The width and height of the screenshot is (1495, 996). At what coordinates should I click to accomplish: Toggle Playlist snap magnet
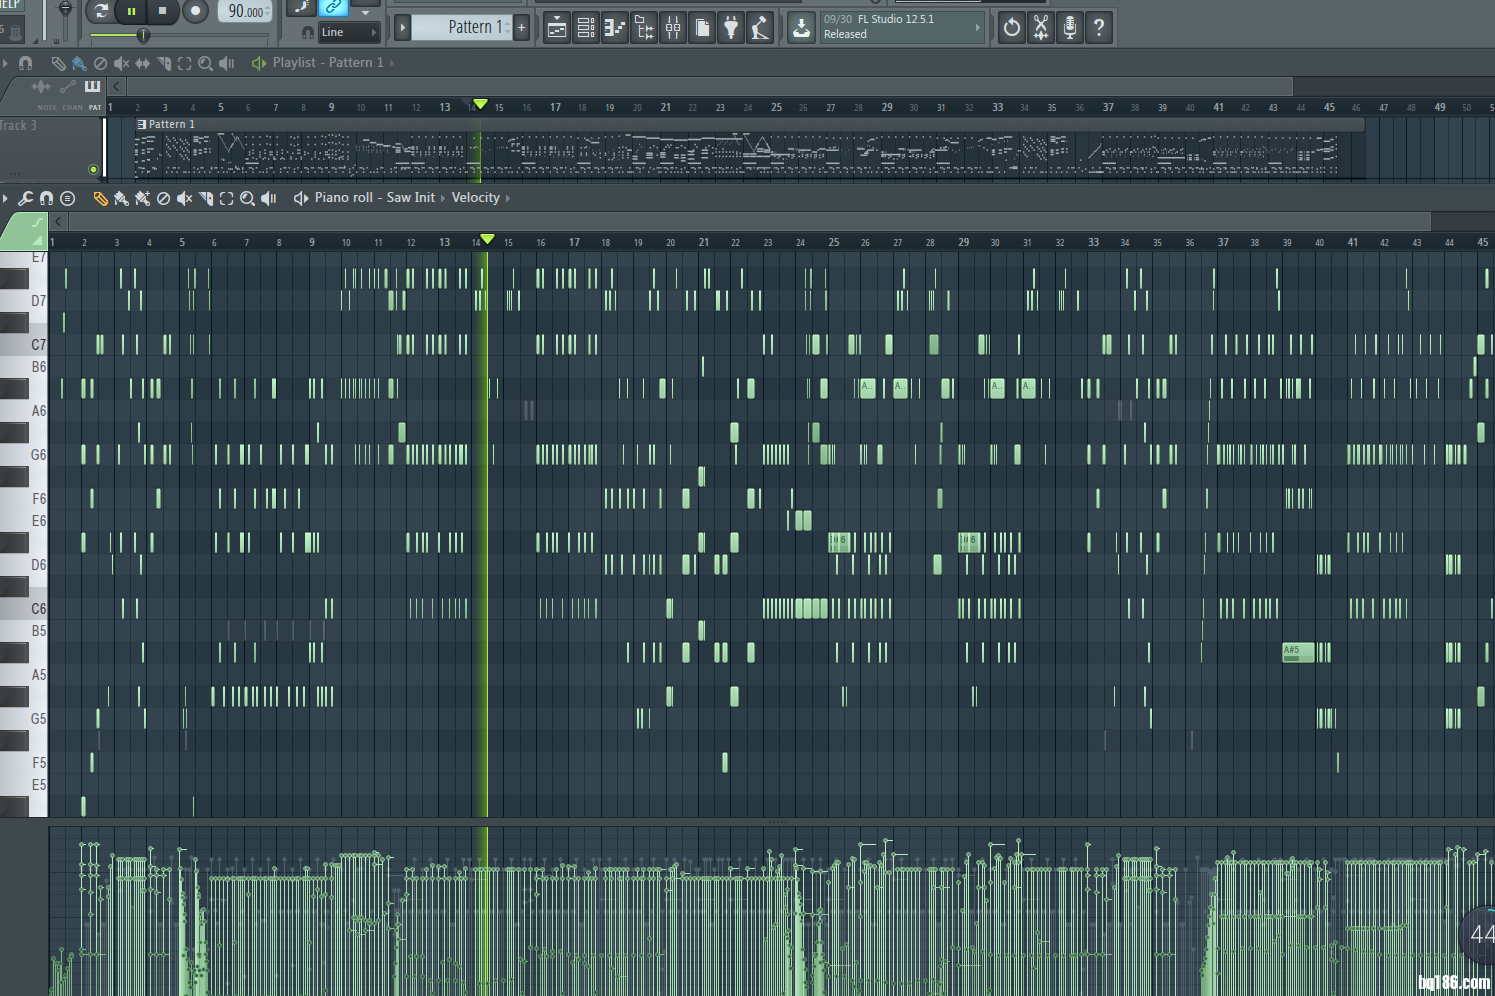pyautogui.click(x=26, y=63)
